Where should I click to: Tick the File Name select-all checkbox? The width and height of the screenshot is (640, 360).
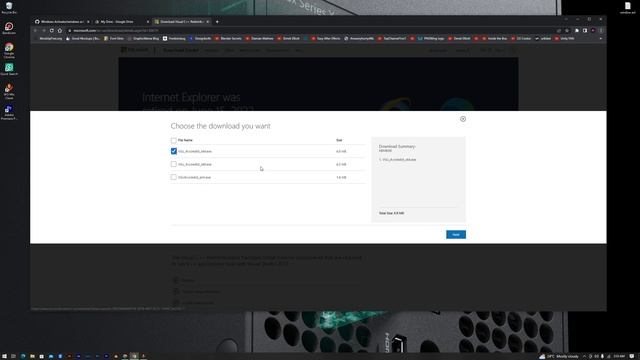pyautogui.click(x=173, y=140)
